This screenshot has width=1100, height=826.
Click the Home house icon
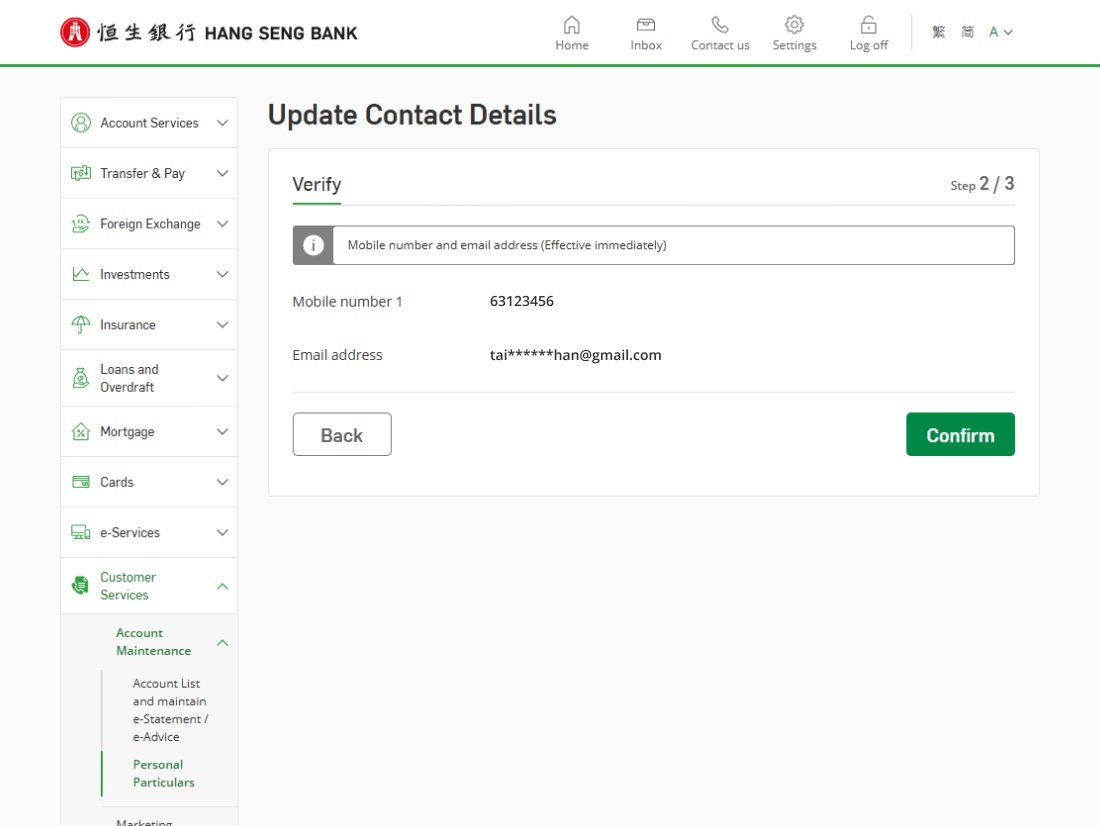pyautogui.click(x=572, y=25)
